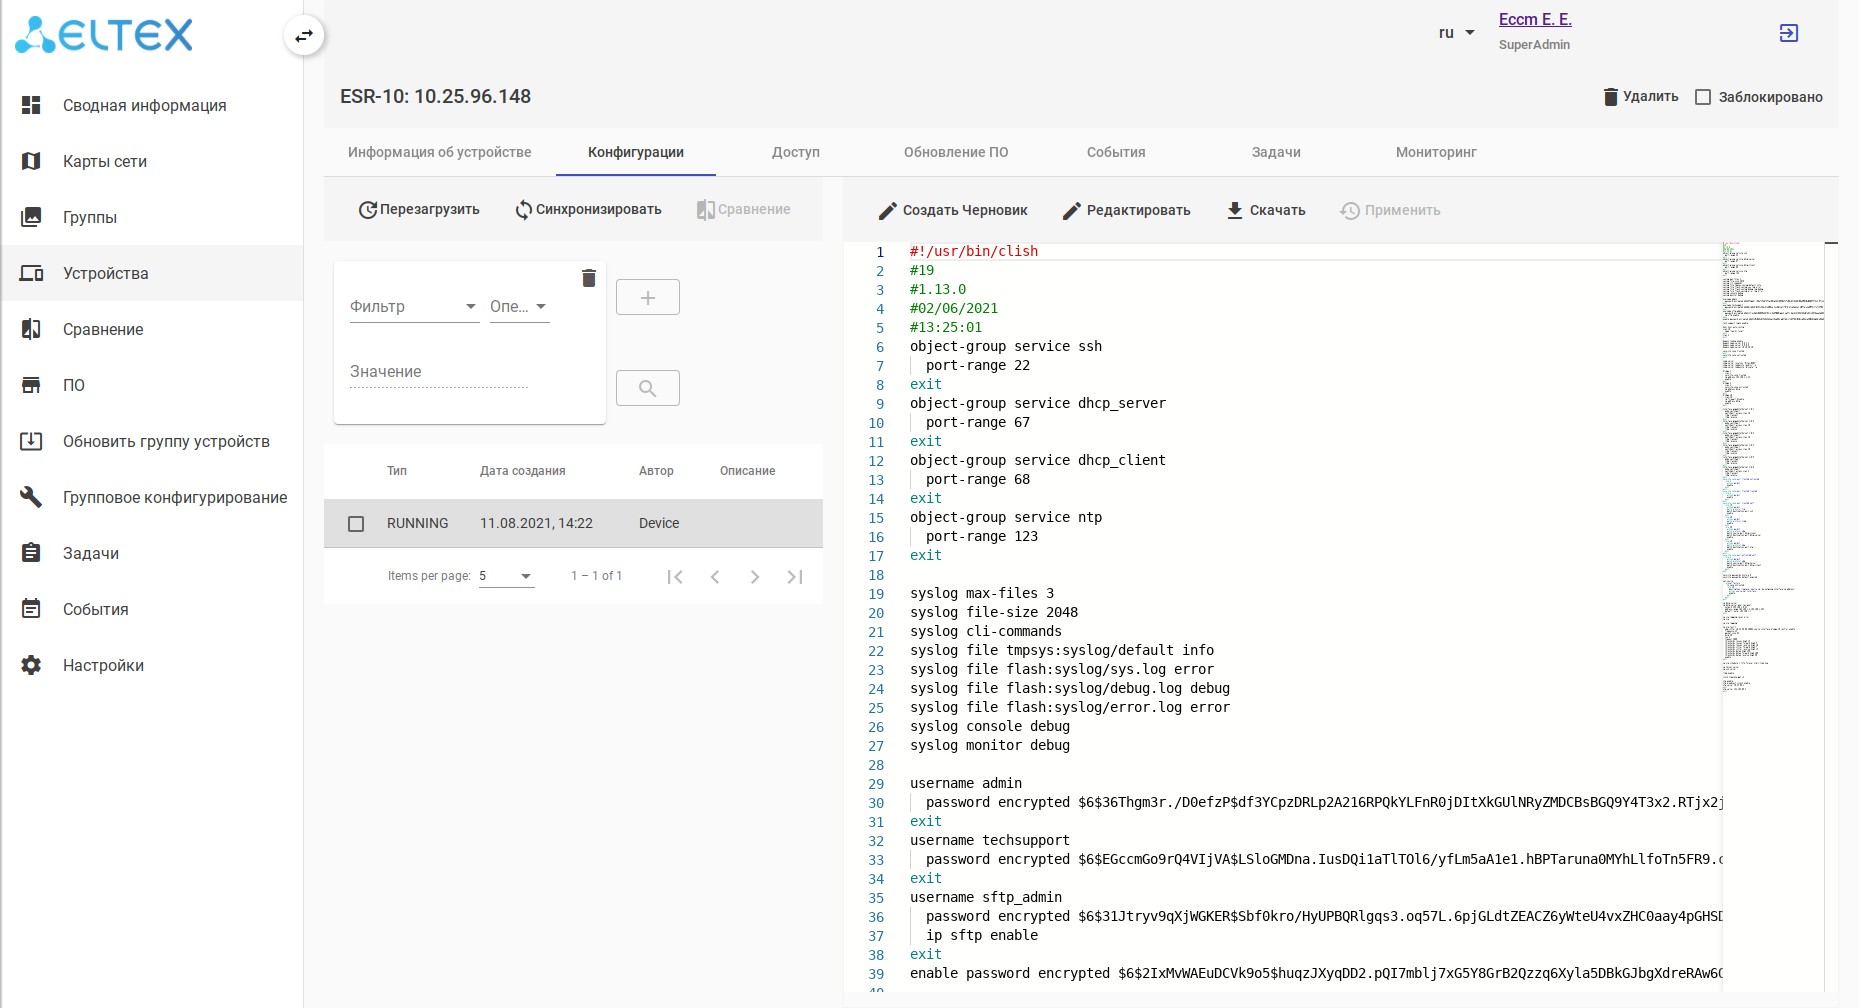This screenshot has height=1008, width=1859.
Task: Add a filter with the plus button
Action: (x=647, y=298)
